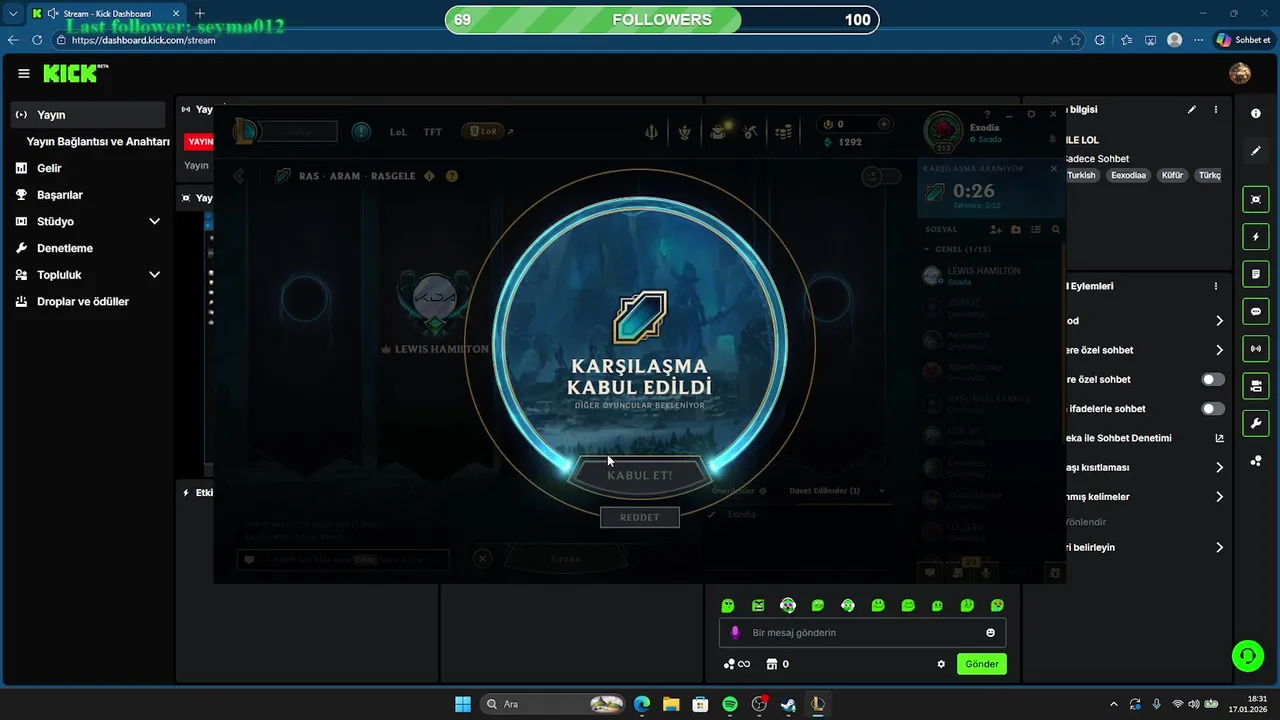Click the green Gönder send button
The height and width of the screenshot is (720, 1280).
click(982, 664)
